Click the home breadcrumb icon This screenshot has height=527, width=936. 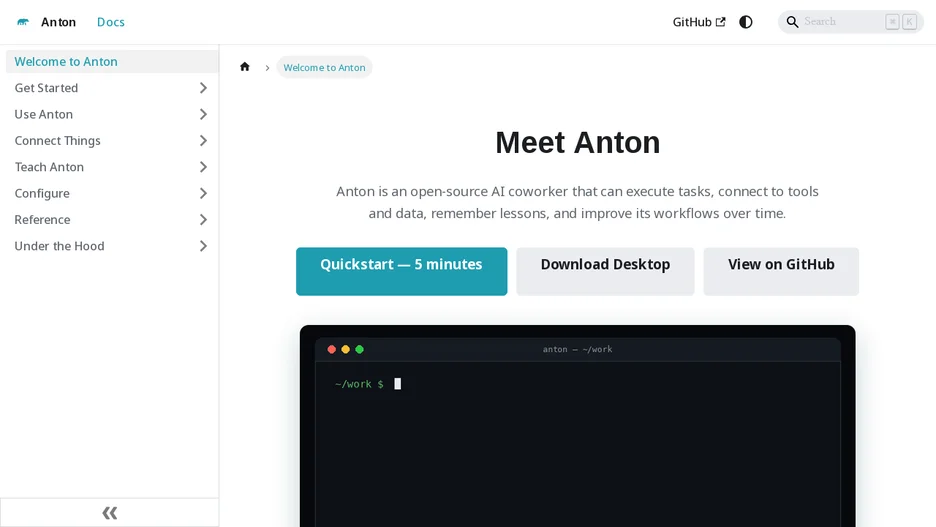coord(245,67)
